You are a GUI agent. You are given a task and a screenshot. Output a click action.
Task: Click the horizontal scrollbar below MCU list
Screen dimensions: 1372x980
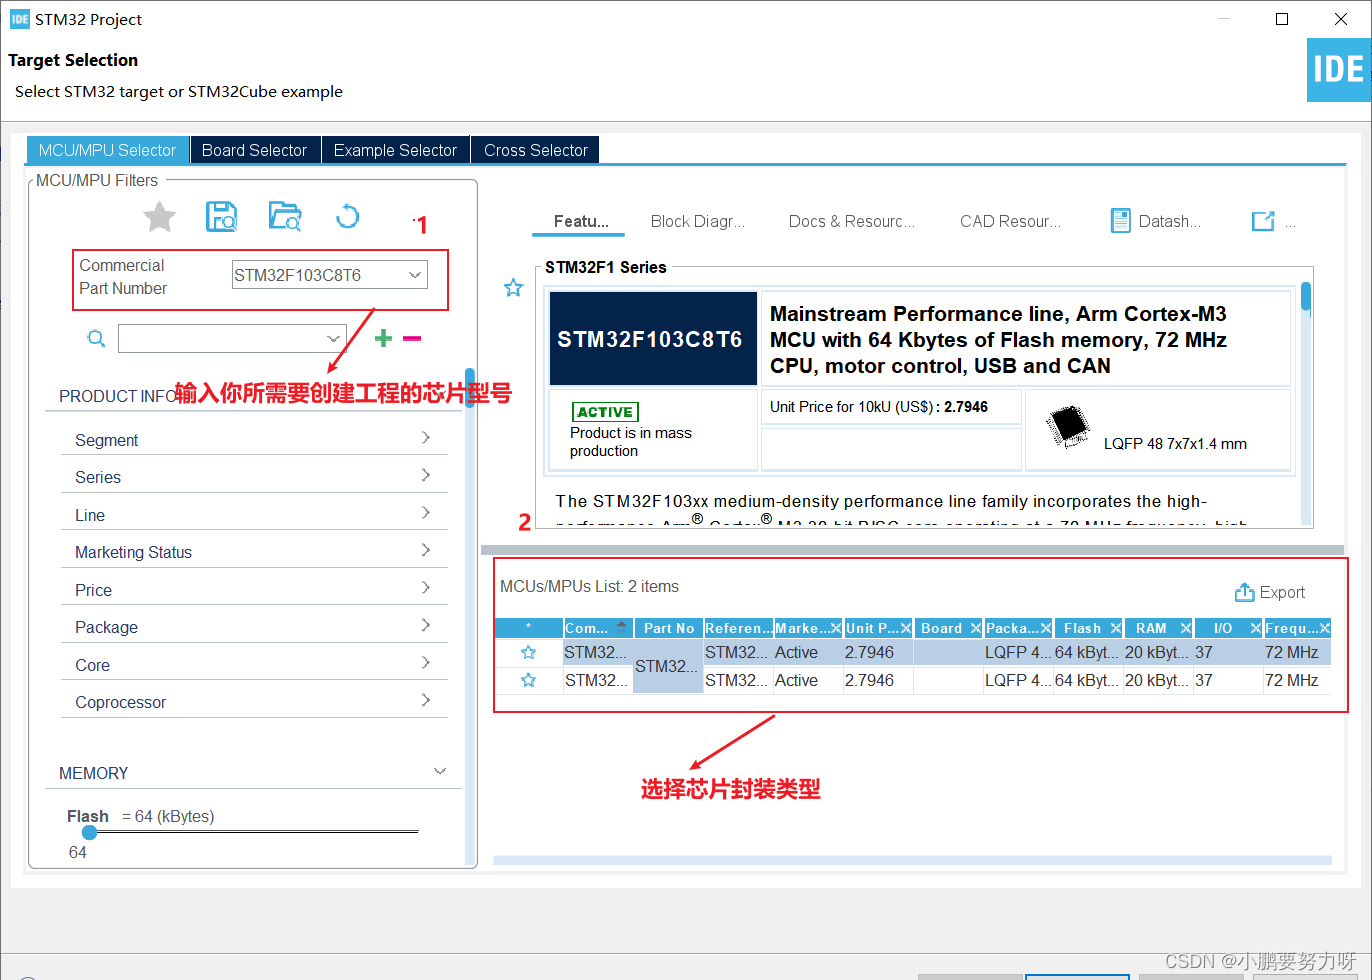pos(912,860)
